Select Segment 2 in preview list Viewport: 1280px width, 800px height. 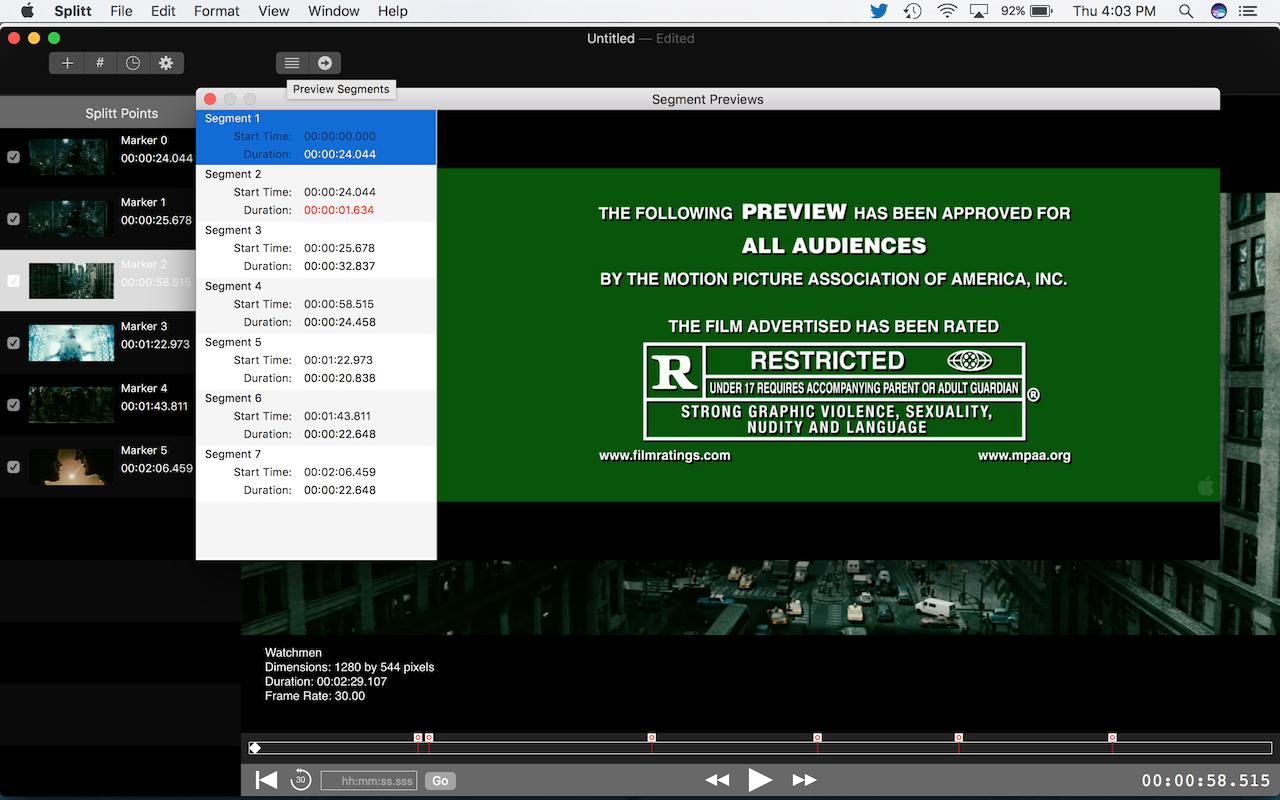[316, 193]
